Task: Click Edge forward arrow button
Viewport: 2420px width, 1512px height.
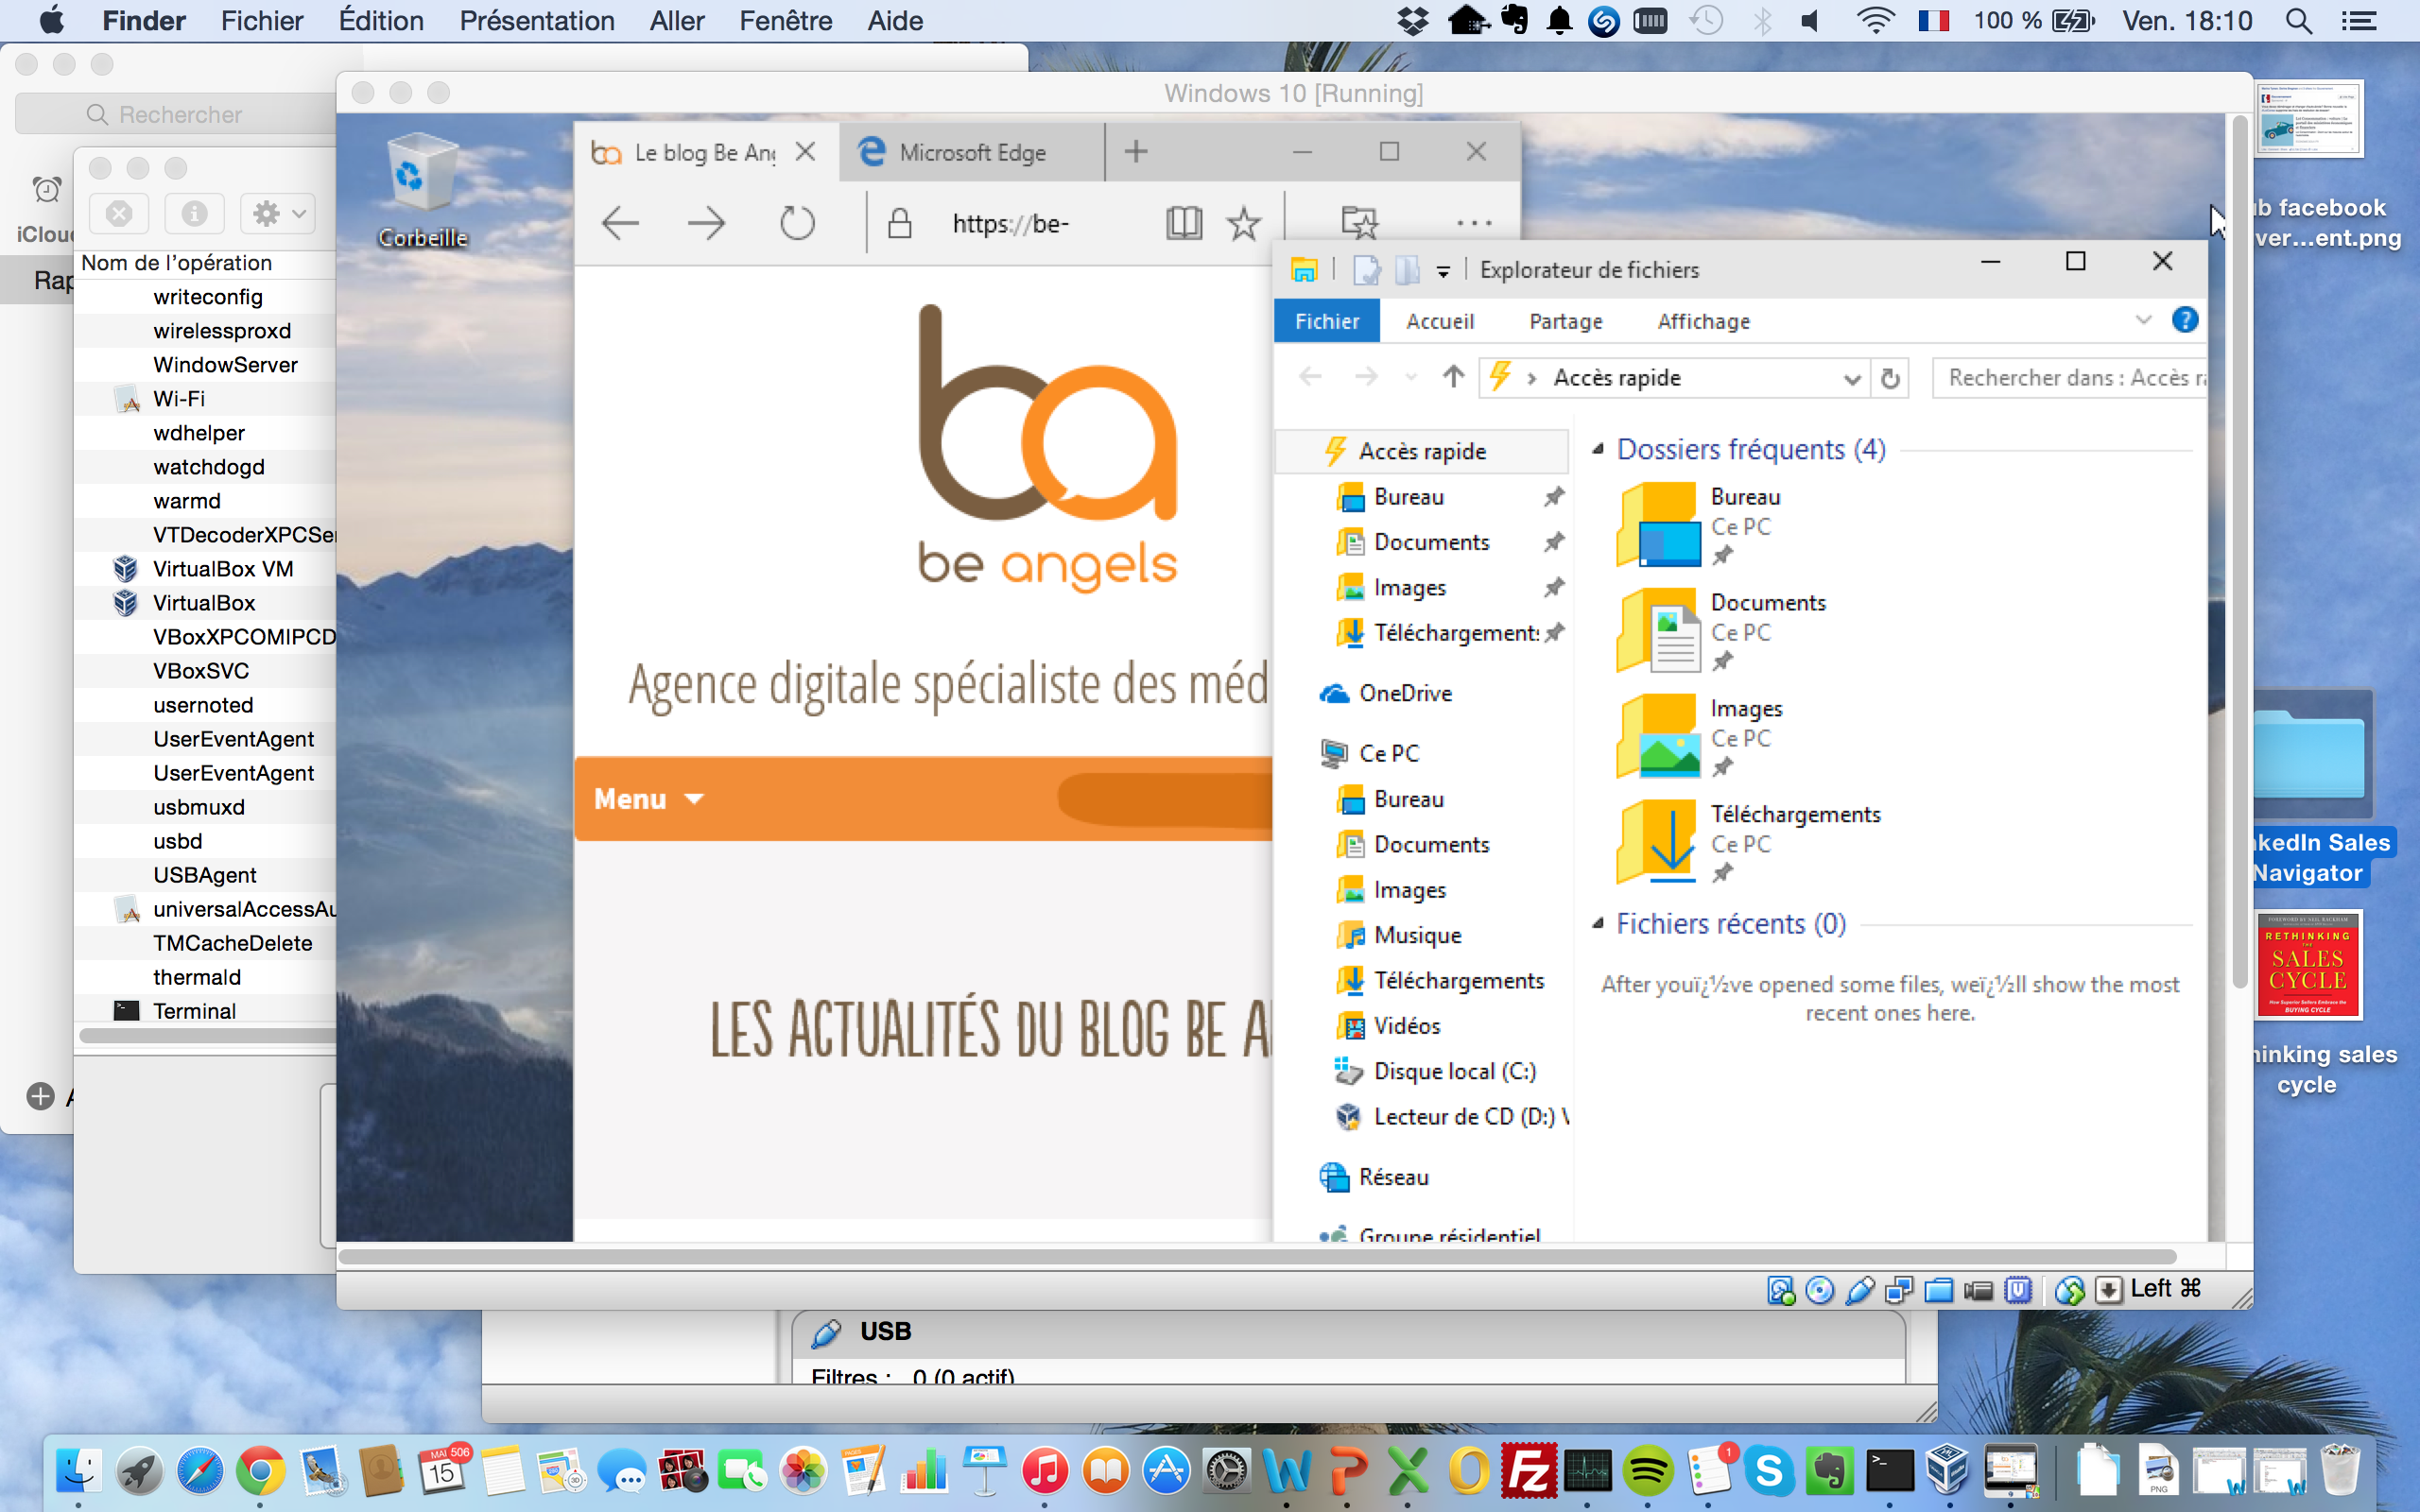Action: coord(706,223)
